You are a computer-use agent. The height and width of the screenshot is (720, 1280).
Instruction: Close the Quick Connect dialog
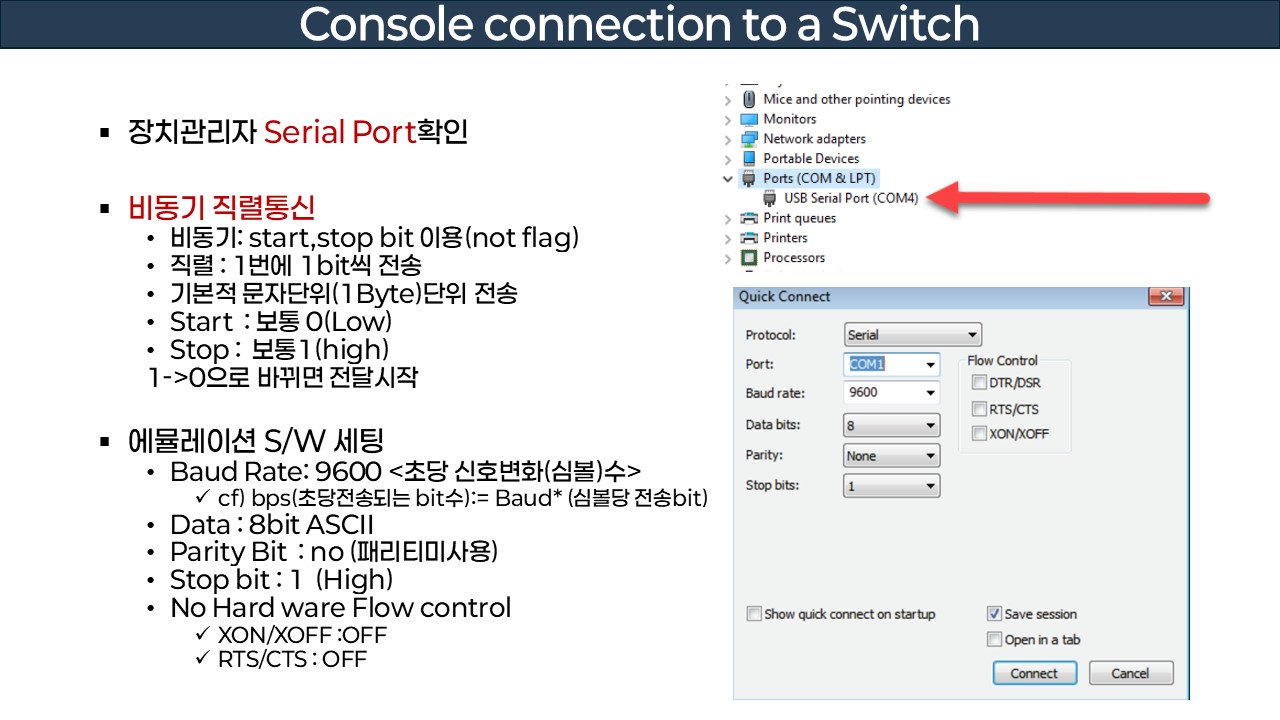click(x=1165, y=296)
